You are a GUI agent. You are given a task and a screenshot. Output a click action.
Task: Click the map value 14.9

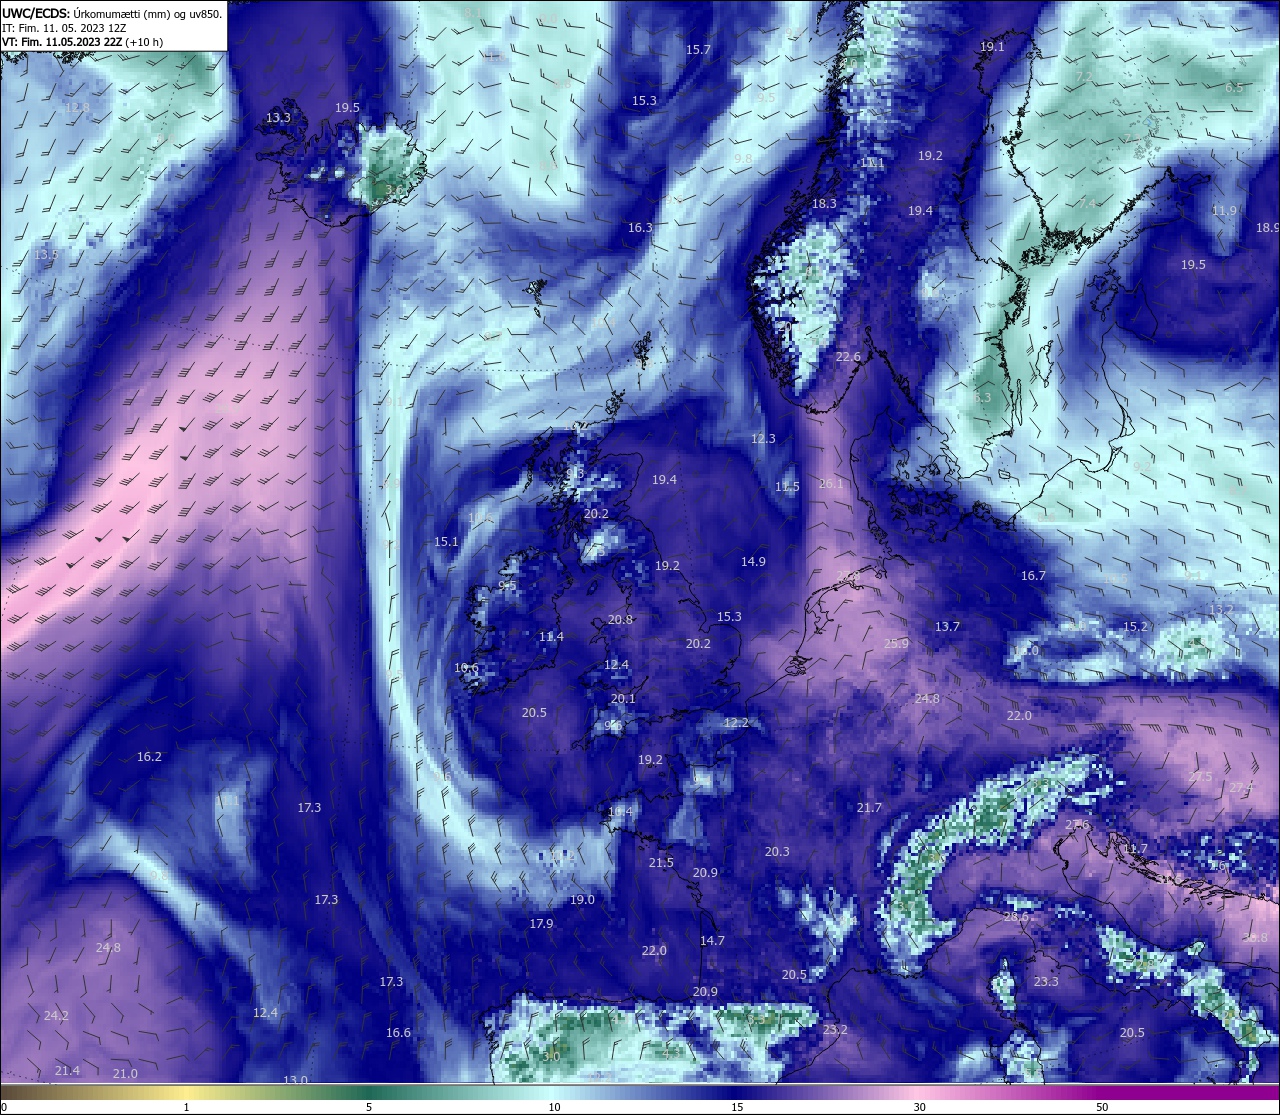pos(753,561)
